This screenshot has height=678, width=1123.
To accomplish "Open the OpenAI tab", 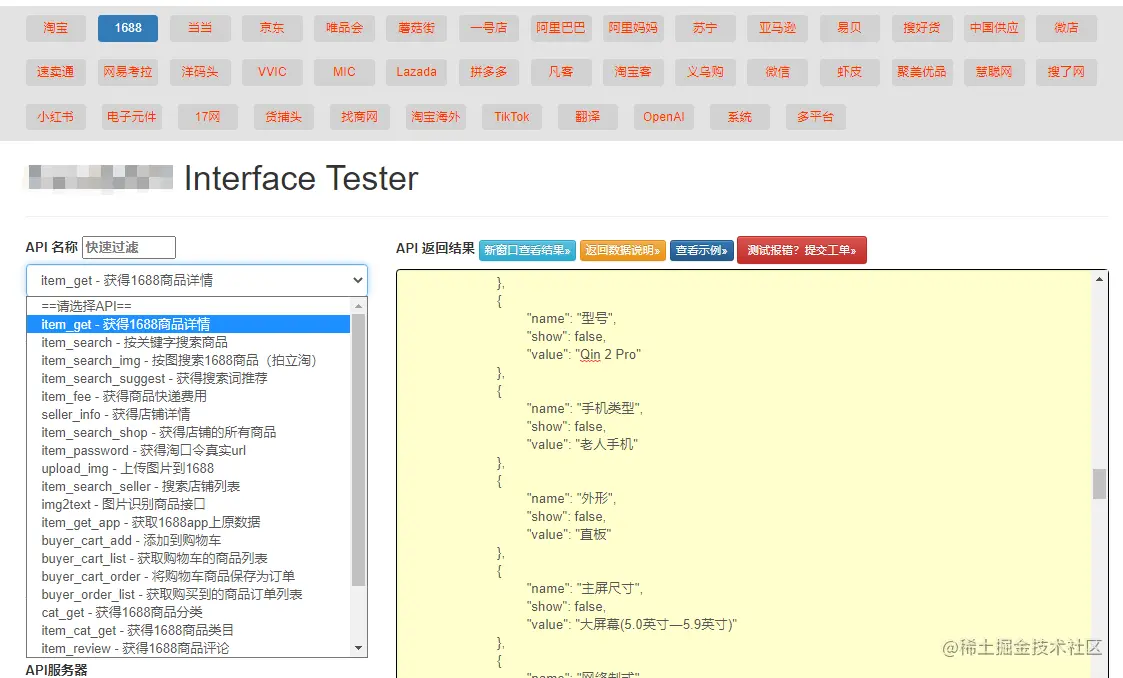I will [663, 117].
